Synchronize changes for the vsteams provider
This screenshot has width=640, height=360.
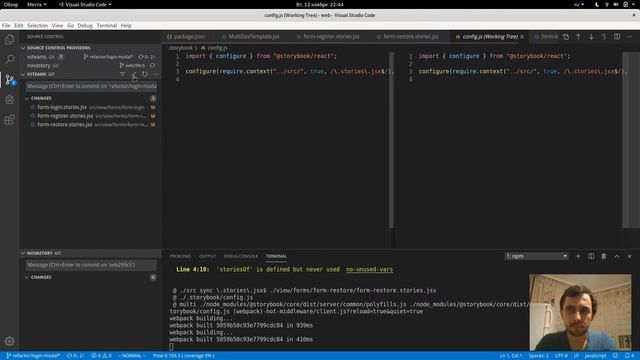146,57
